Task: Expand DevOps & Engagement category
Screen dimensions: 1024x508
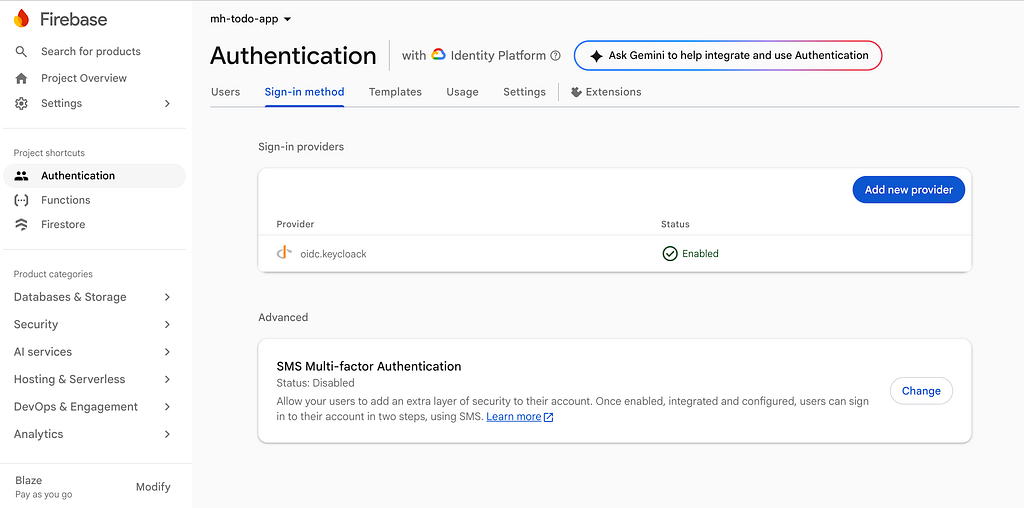Action: coord(167,407)
